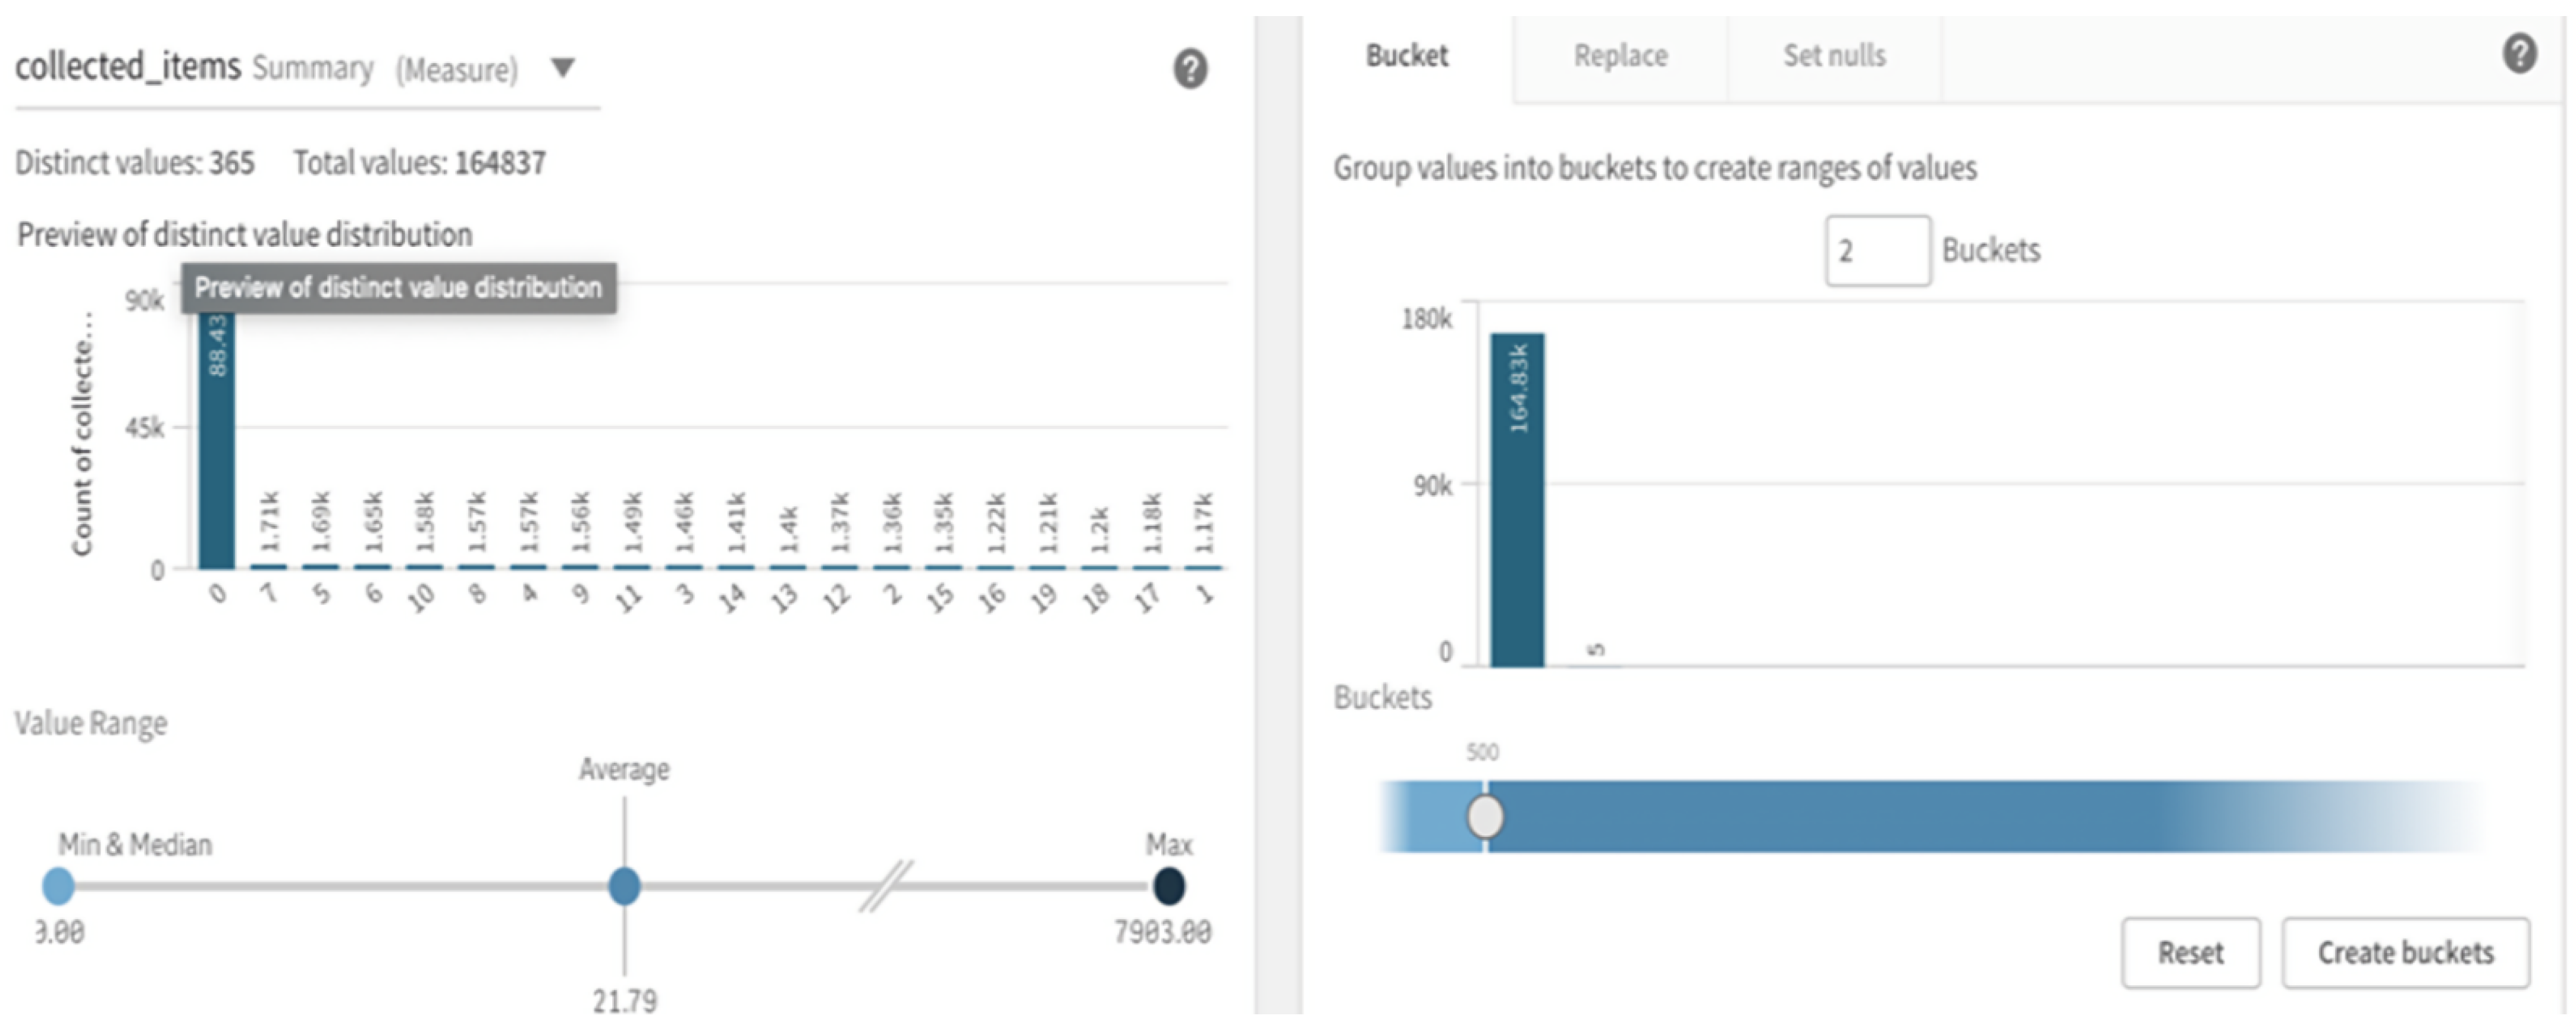Screen dimensions: 2576x1025
Task: Select the 164.83k bucket bar
Action: 1517,500
